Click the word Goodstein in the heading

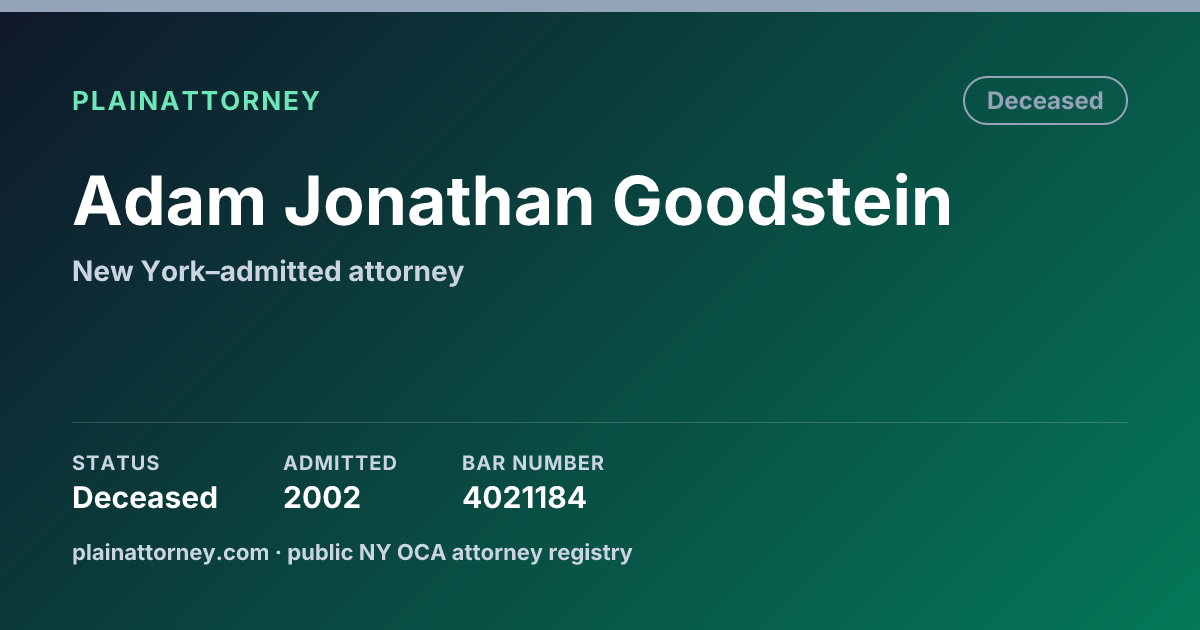pos(783,202)
